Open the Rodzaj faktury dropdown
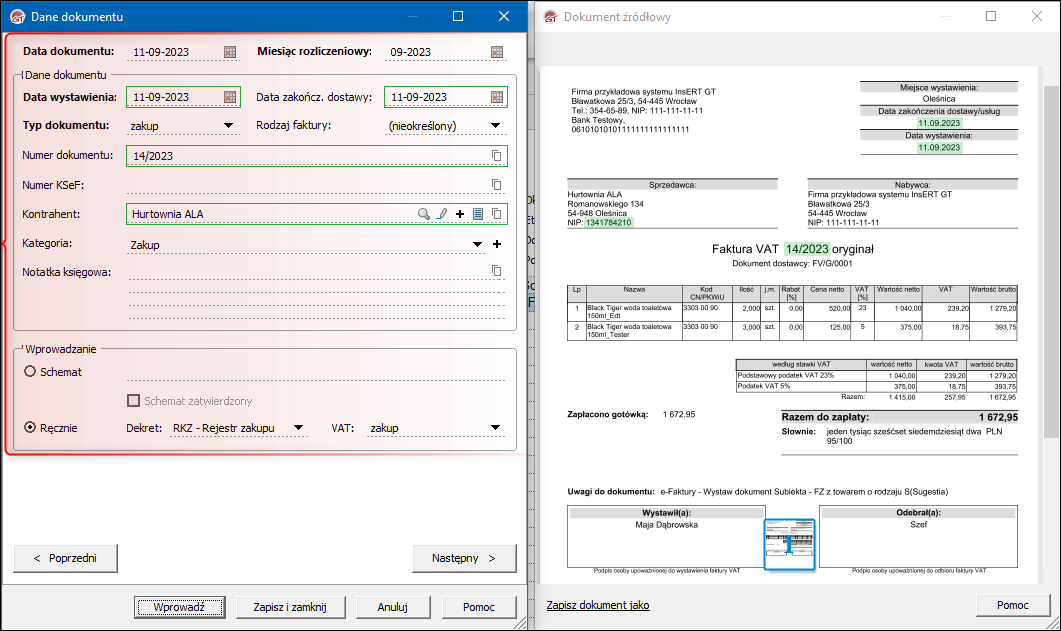Screen dimensions: 1061x631 pyautogui.click(x=495, y=126)
